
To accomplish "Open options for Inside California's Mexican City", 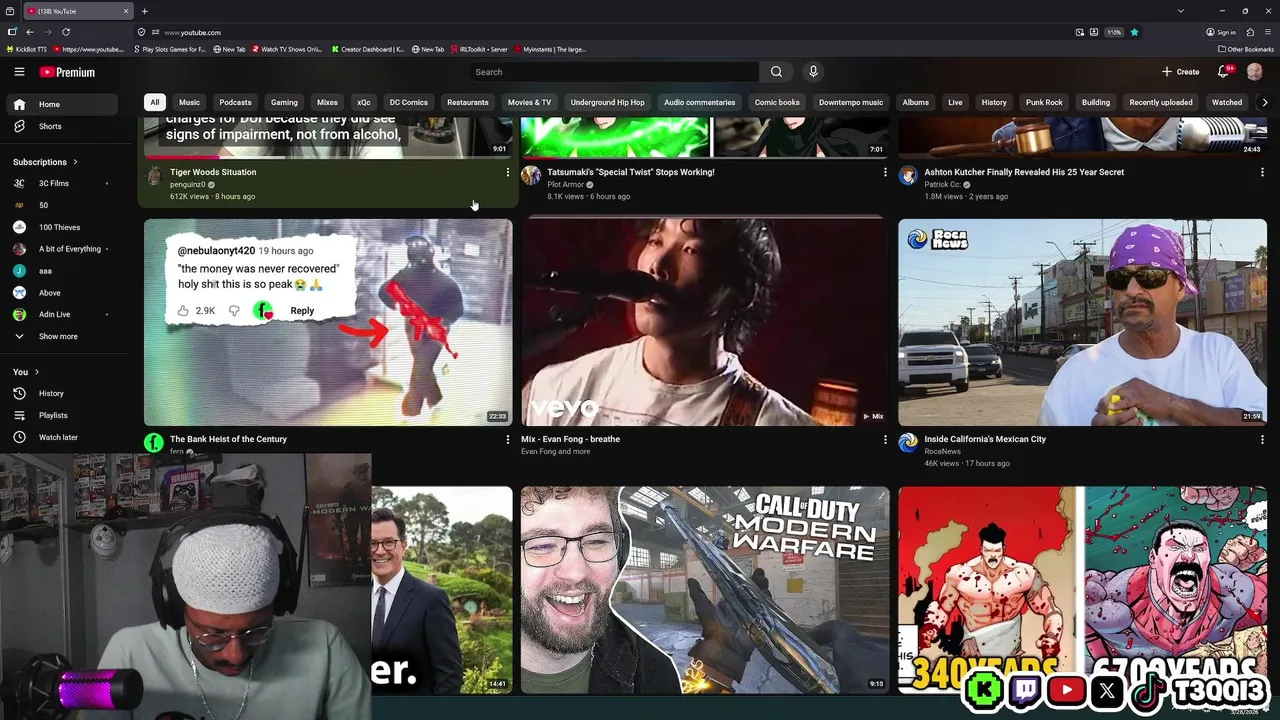I will click(x=1262, y=439).
